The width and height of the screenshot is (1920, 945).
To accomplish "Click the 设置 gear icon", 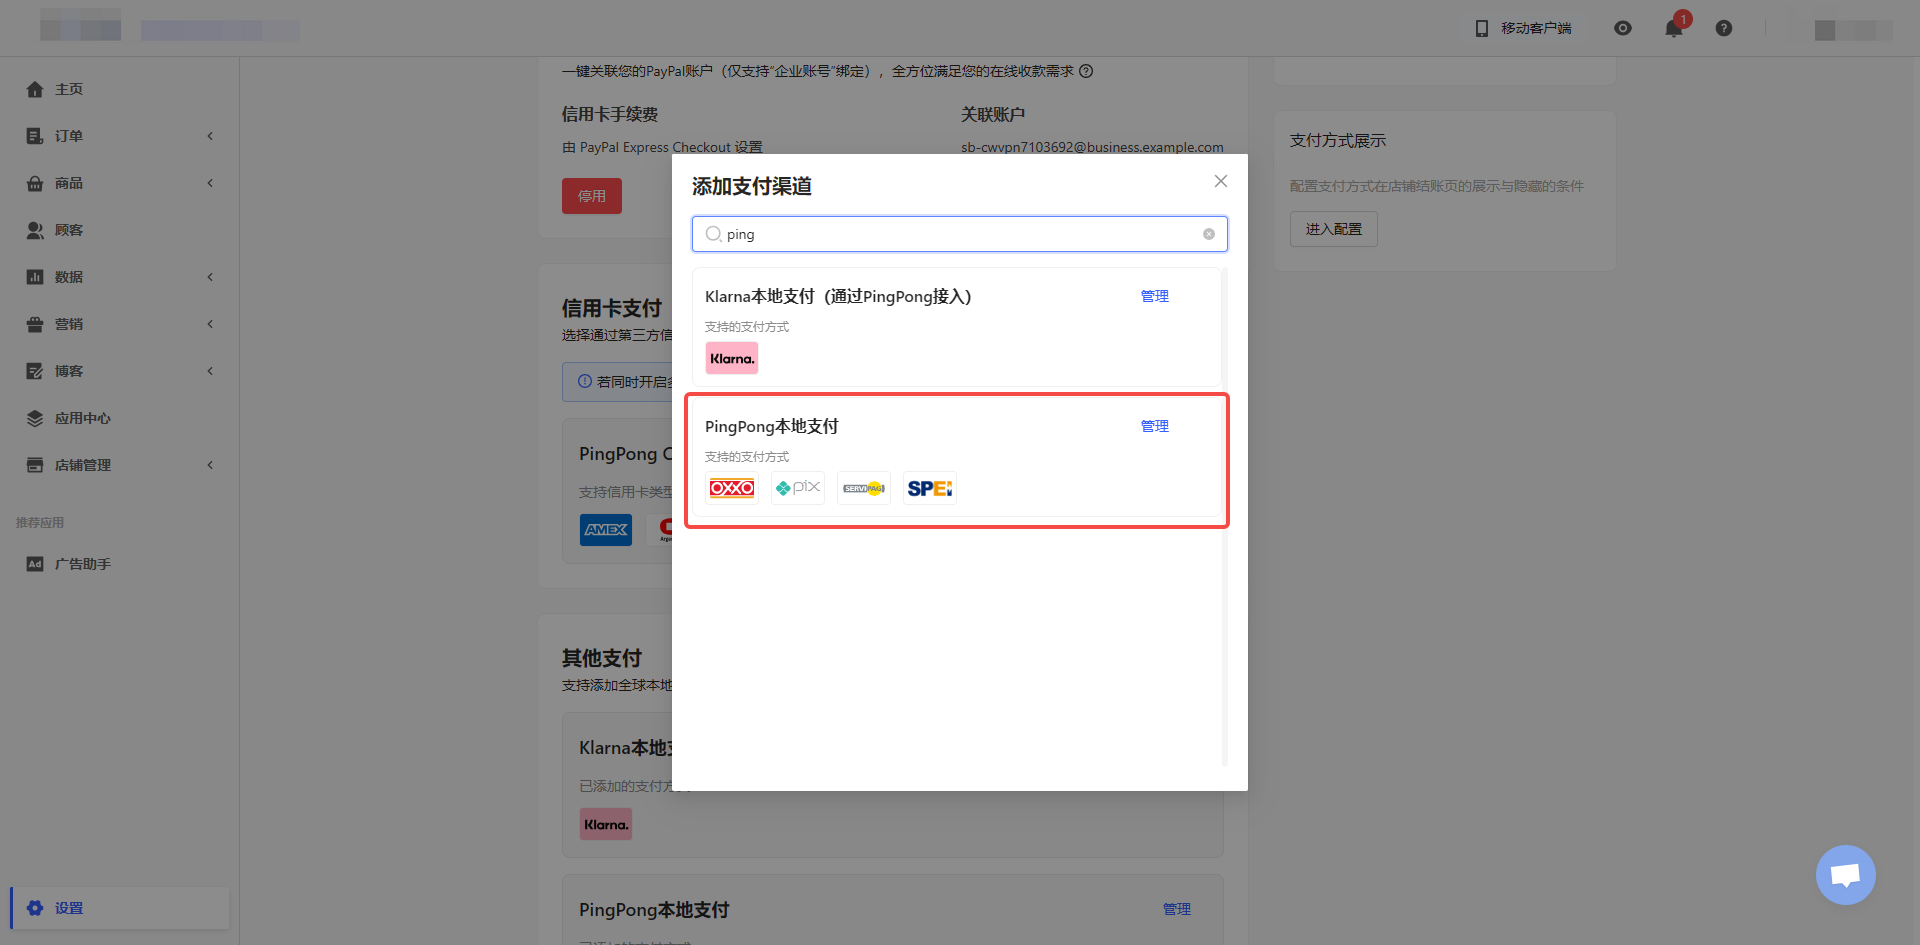I will tap(35, 908).
